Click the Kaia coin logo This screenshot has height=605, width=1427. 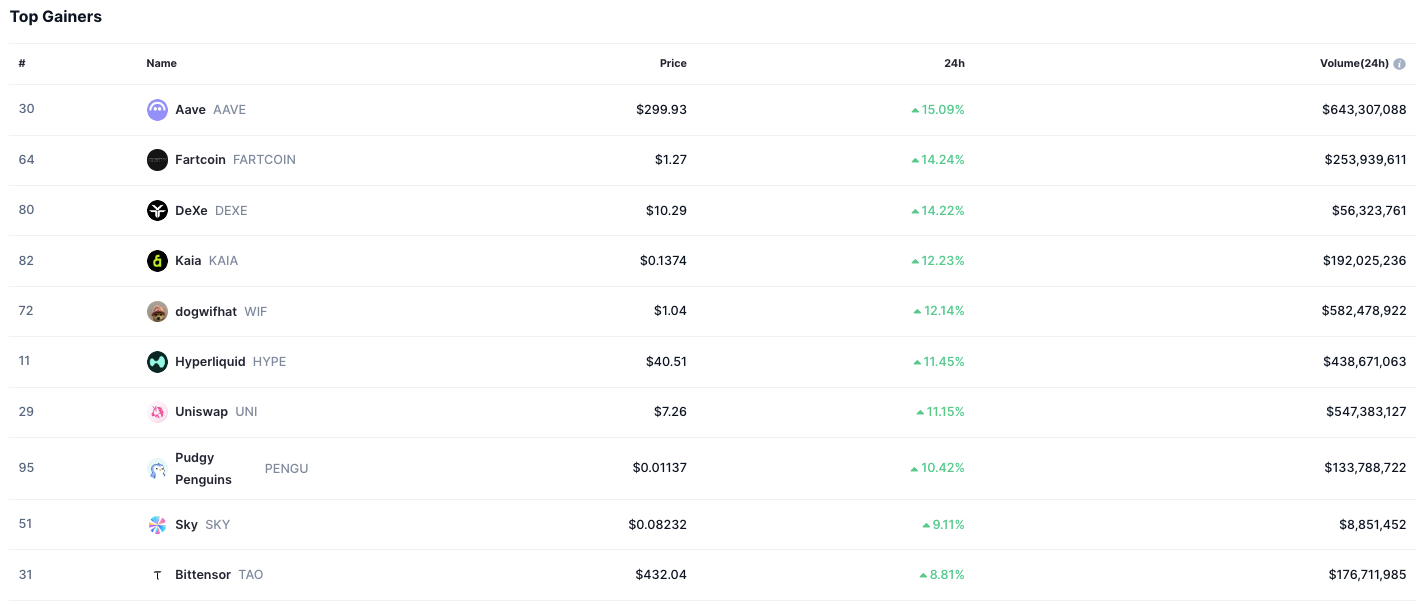tap(157, 261)
